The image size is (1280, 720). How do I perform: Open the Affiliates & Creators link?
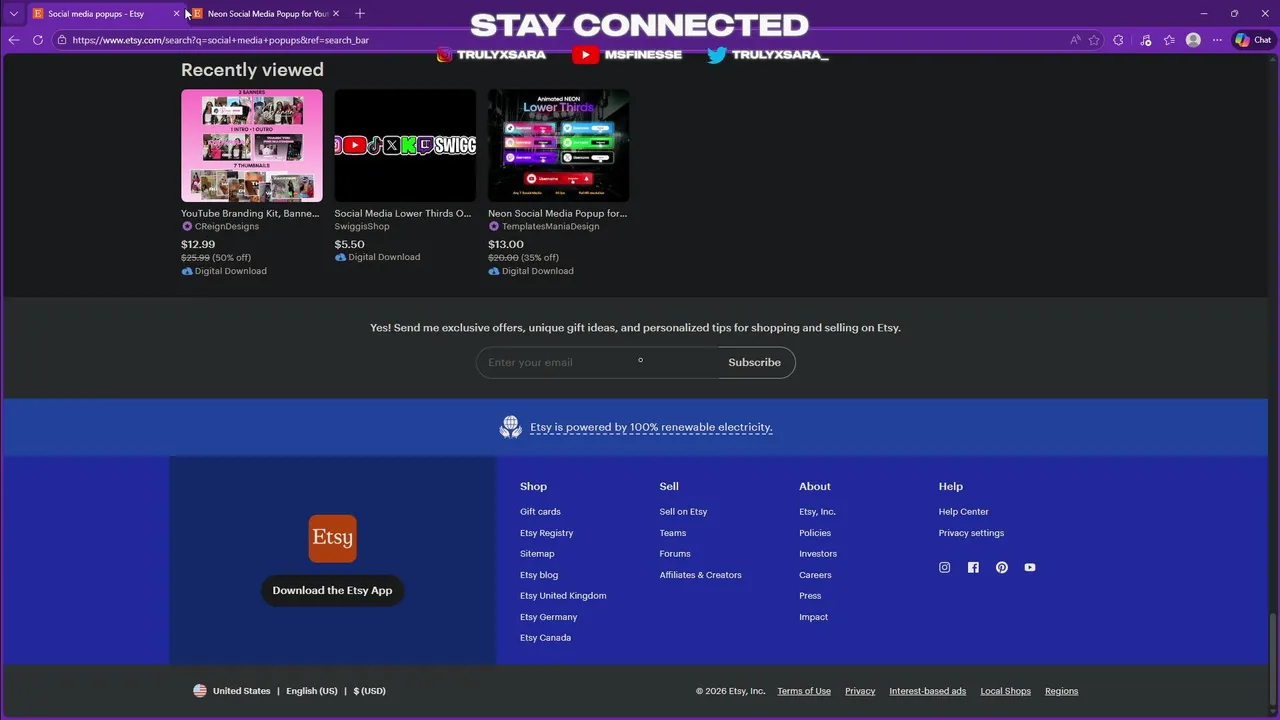(701, 575)
